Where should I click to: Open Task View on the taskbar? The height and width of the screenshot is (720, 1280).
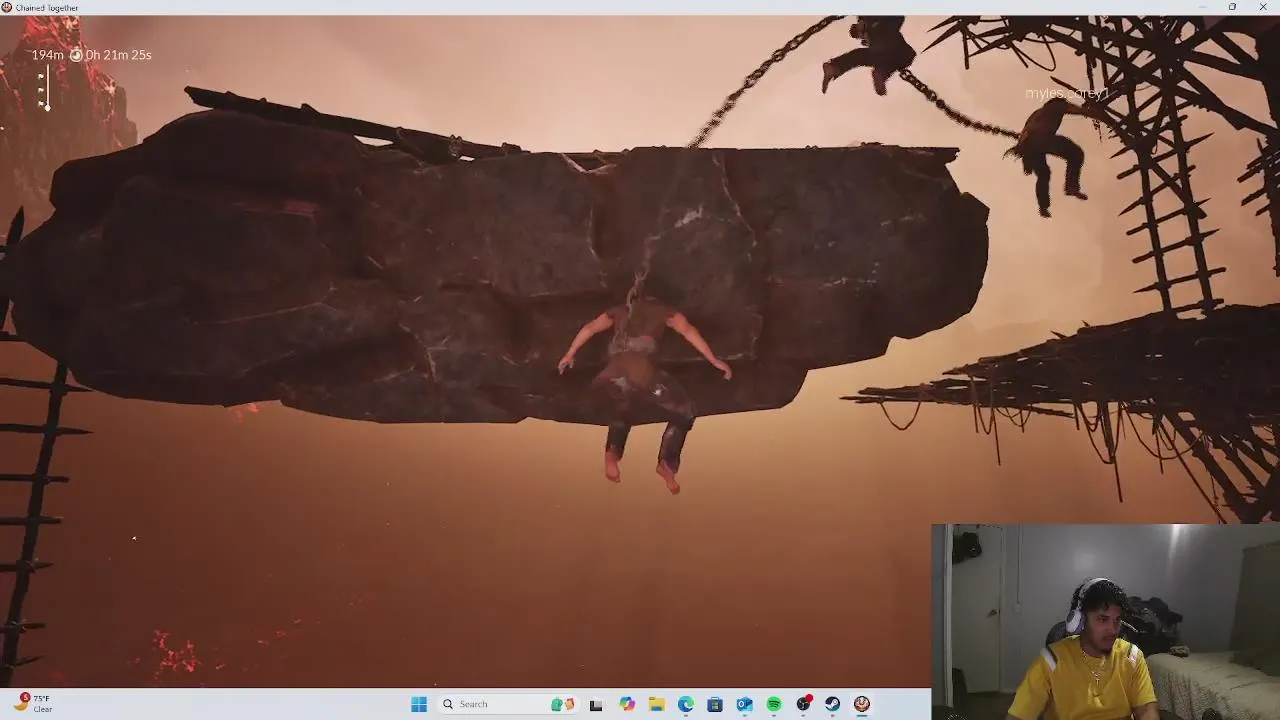596,704
